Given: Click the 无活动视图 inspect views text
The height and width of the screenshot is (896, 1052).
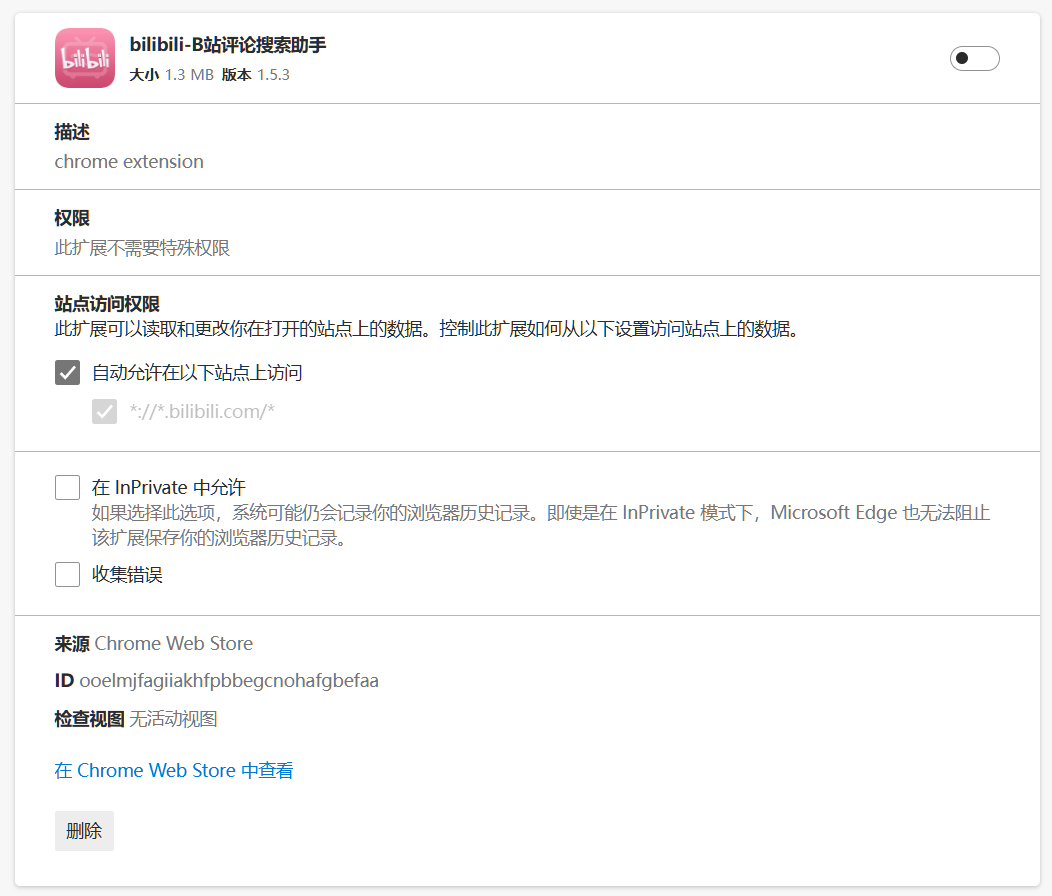Looking at the screenshot, I should 173,719.
